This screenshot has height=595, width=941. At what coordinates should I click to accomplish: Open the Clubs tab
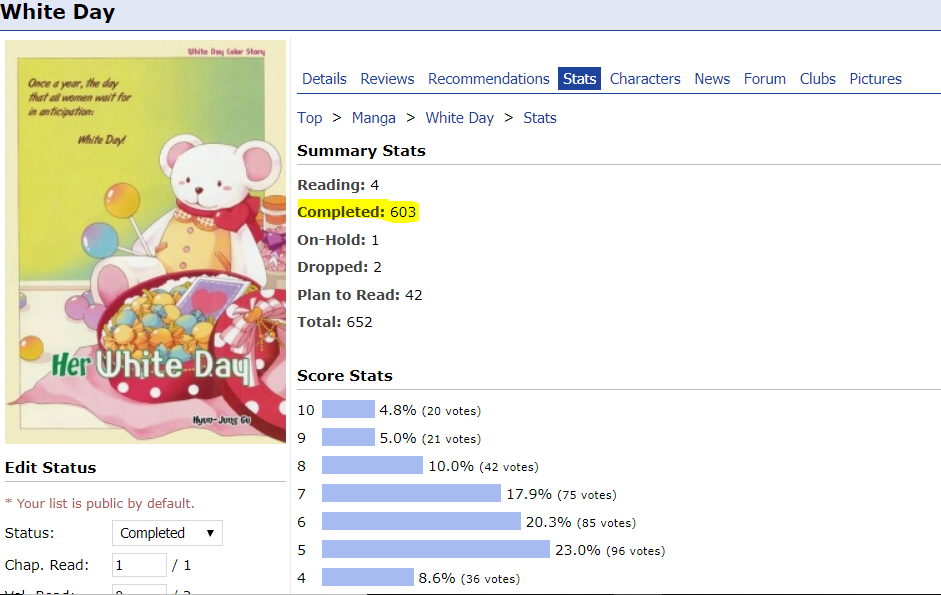tap(818, 79)
